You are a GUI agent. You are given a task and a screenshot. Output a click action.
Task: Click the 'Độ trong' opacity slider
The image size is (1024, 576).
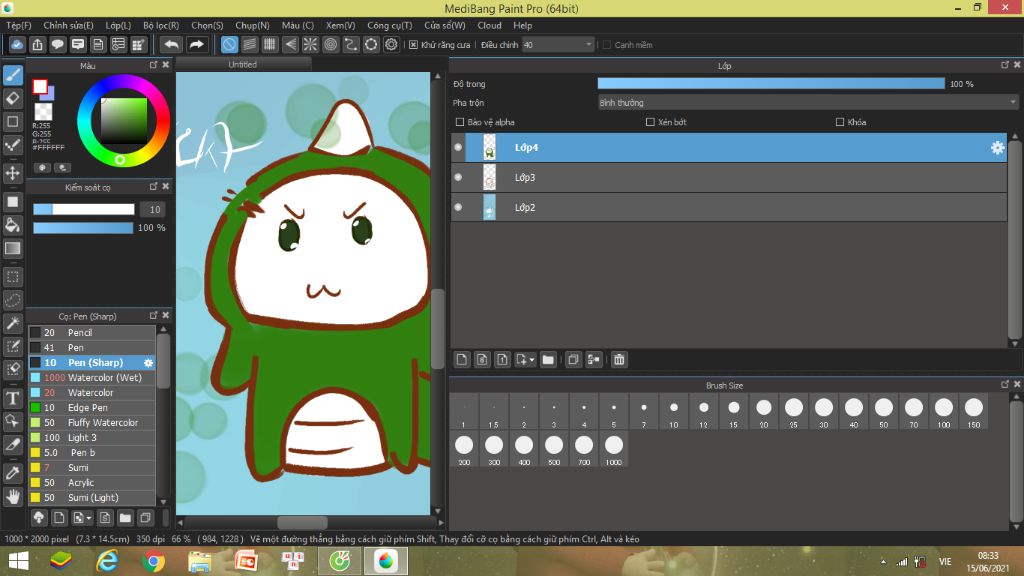click(x=770, y=84)
